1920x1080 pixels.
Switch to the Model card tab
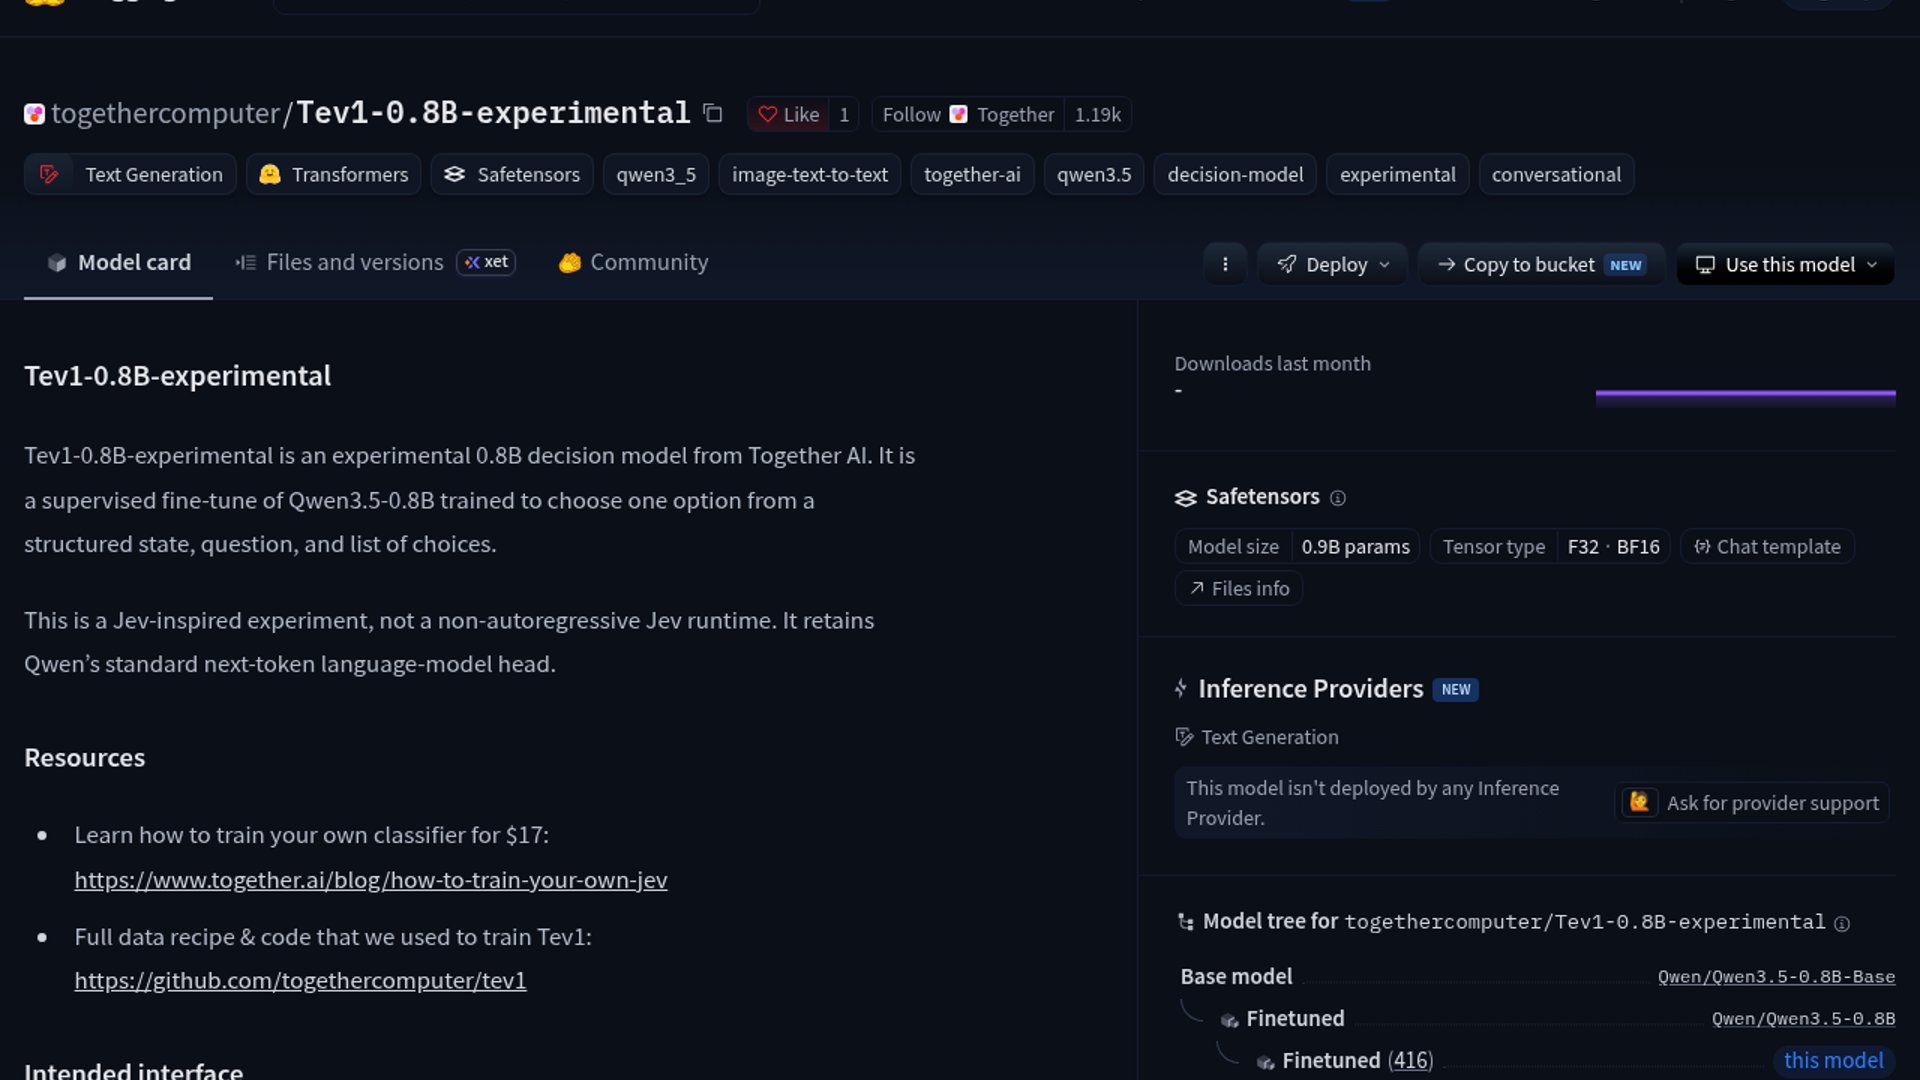118,263
